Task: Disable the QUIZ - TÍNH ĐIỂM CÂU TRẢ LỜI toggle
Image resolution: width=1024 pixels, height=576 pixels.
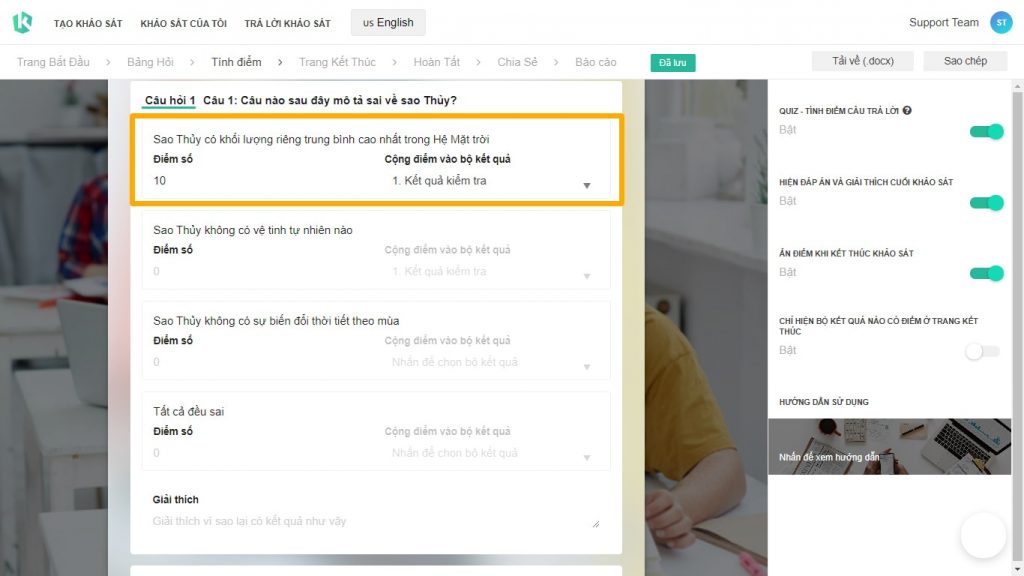Action: coord(986,130)
